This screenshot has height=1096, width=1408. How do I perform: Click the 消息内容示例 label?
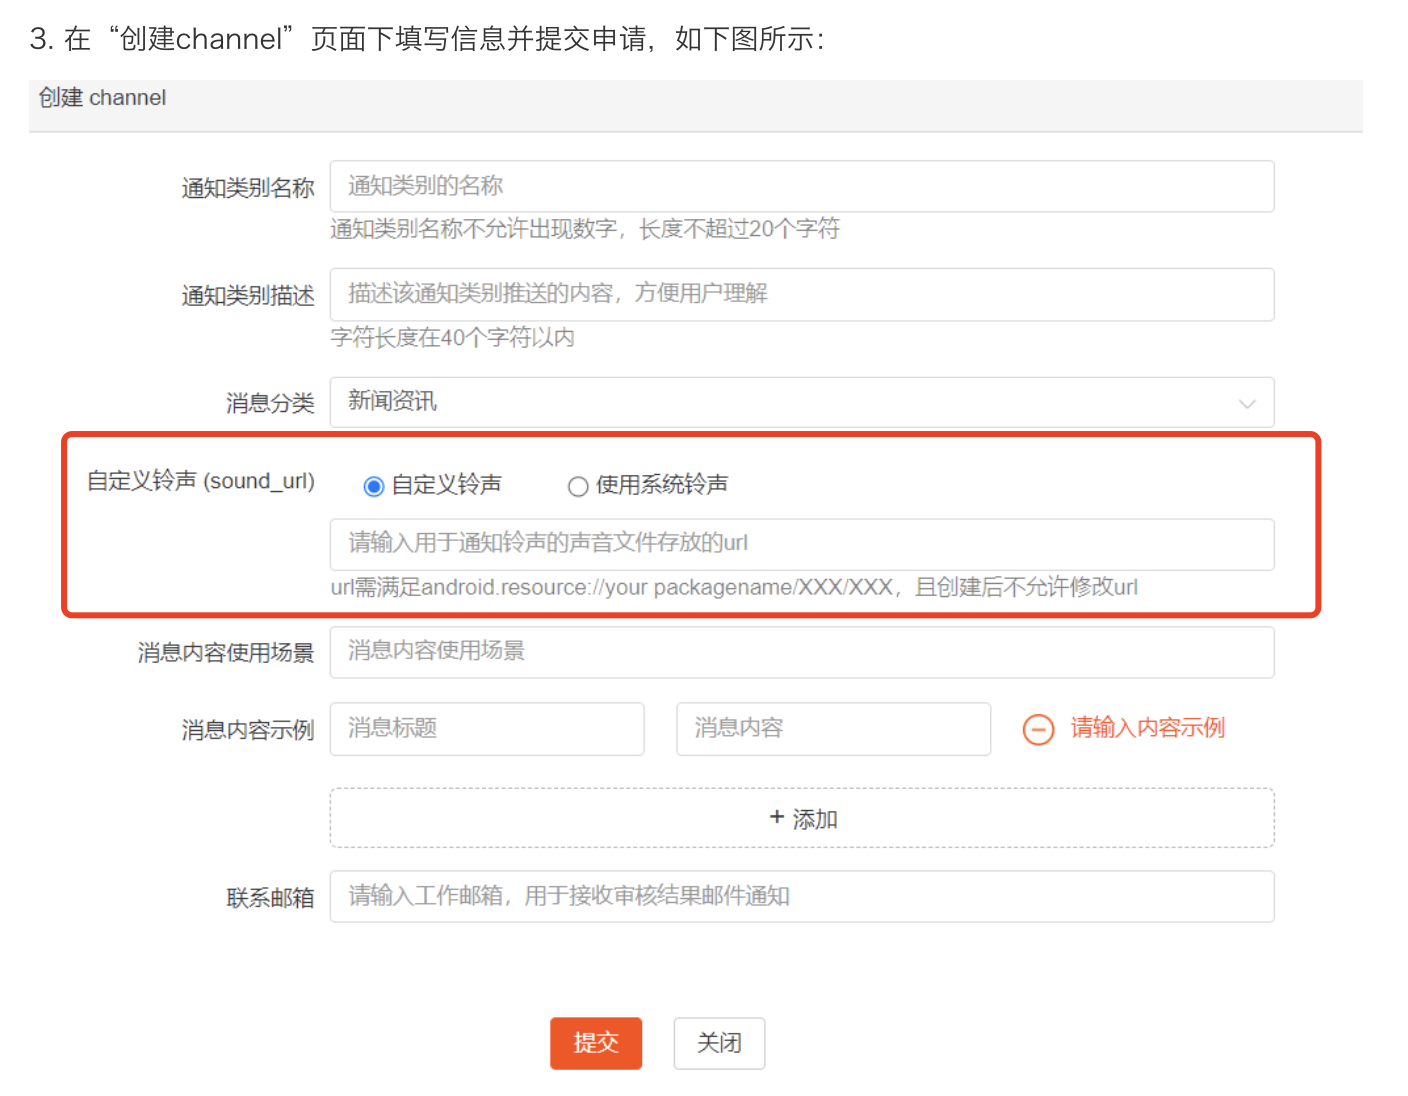tap(248, 730)
